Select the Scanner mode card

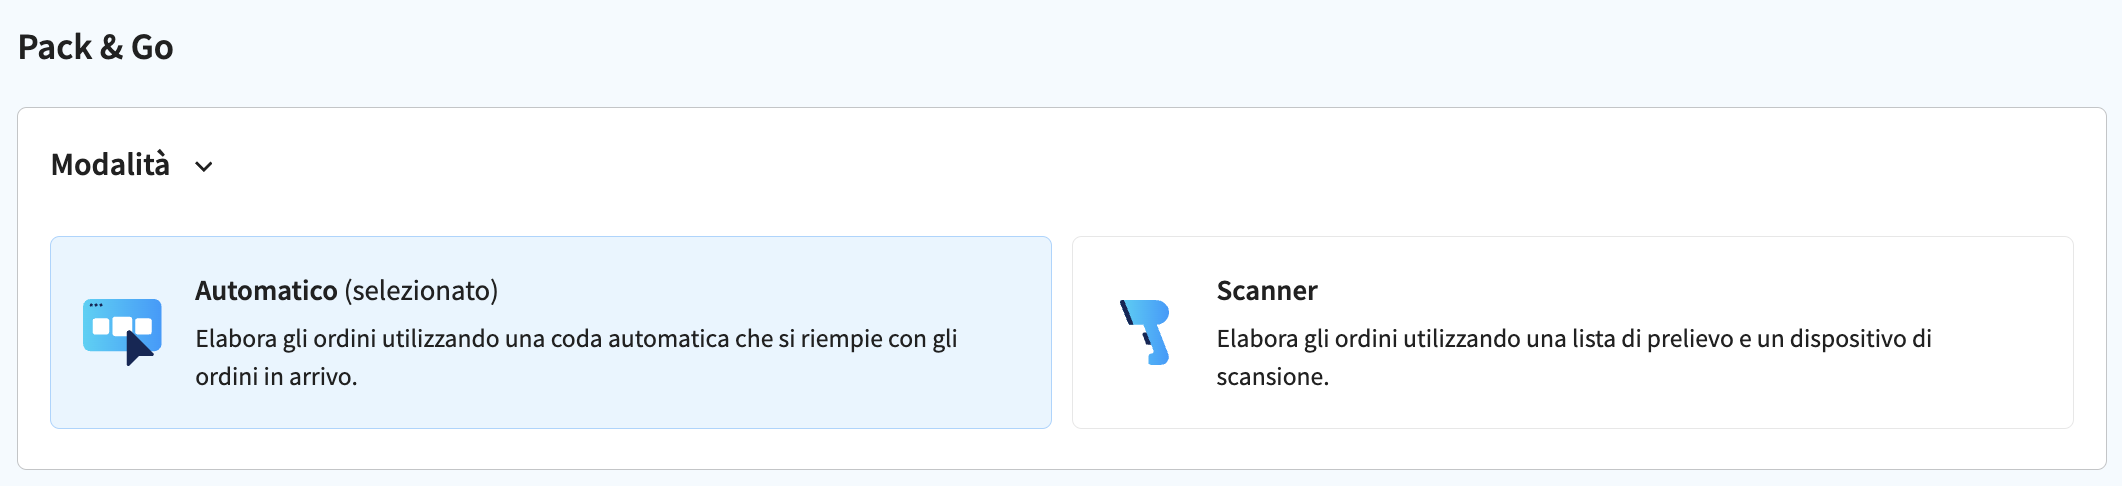pyautogui.click(x=1573, y=333)
